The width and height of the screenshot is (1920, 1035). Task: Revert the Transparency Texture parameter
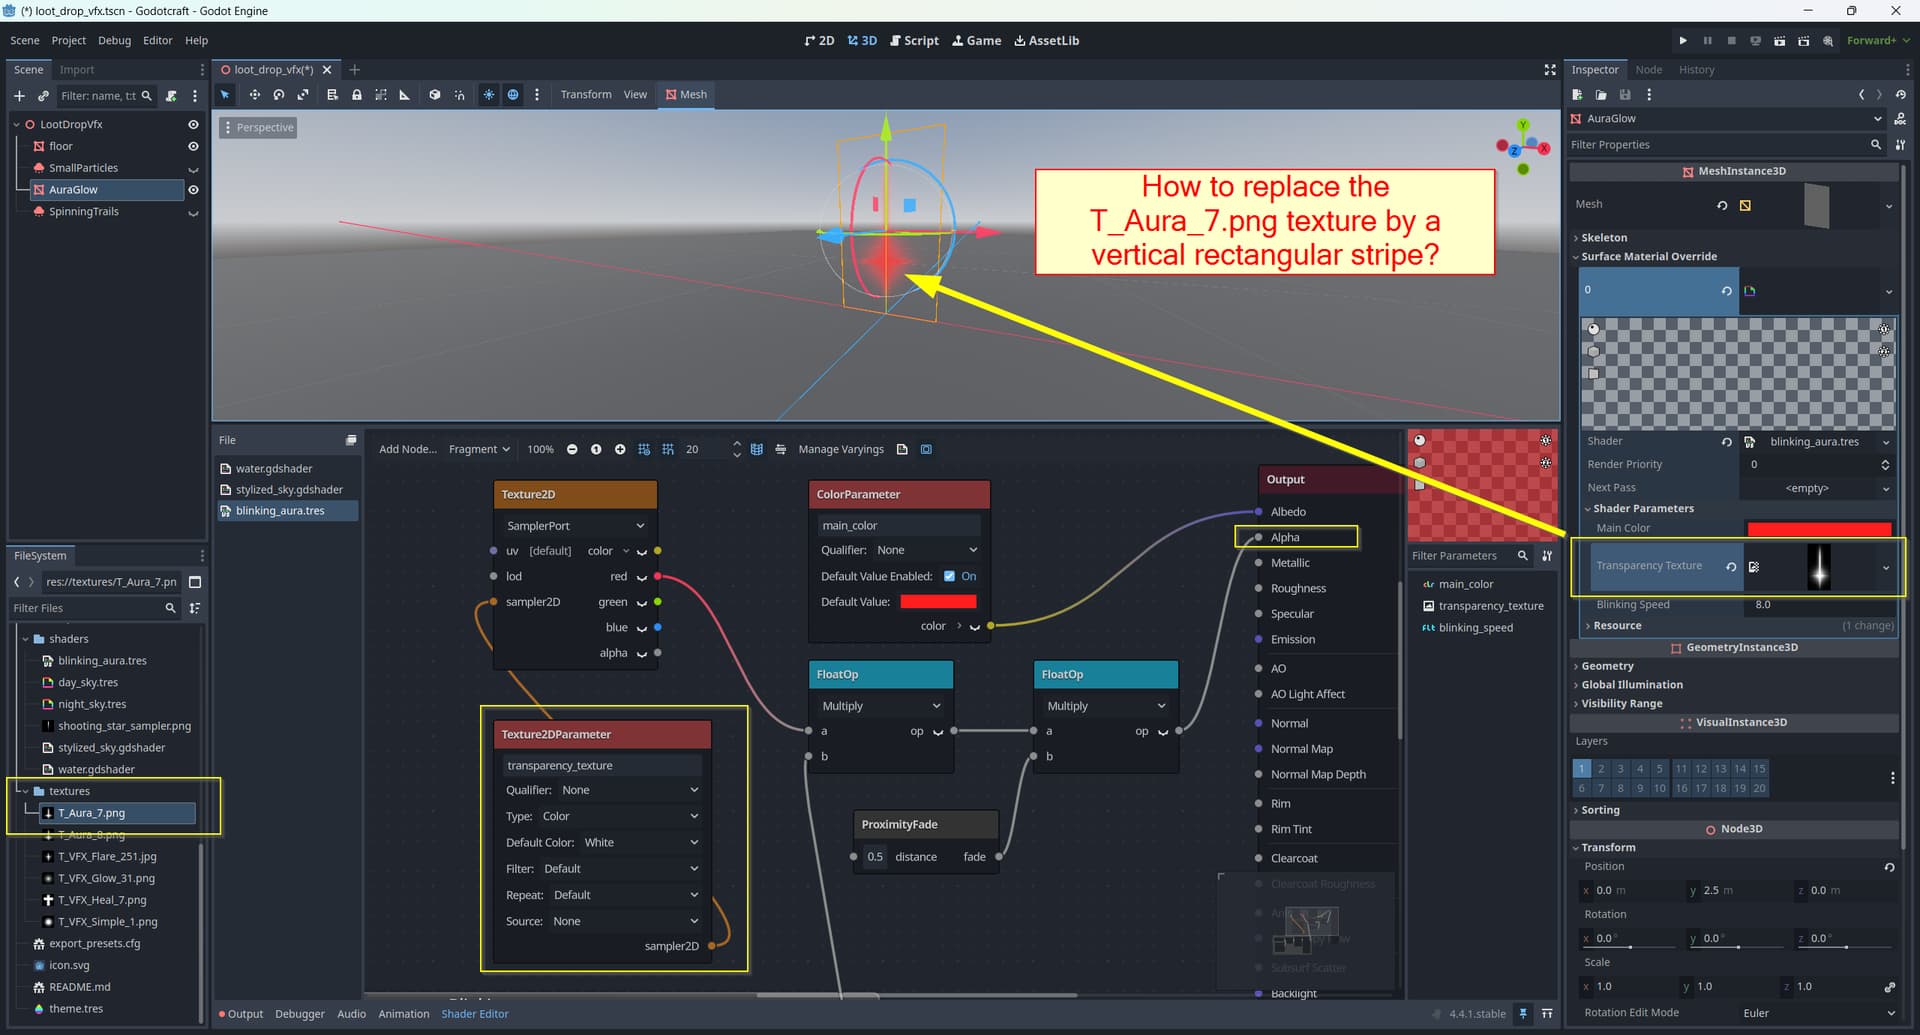tap(1731, 567)
